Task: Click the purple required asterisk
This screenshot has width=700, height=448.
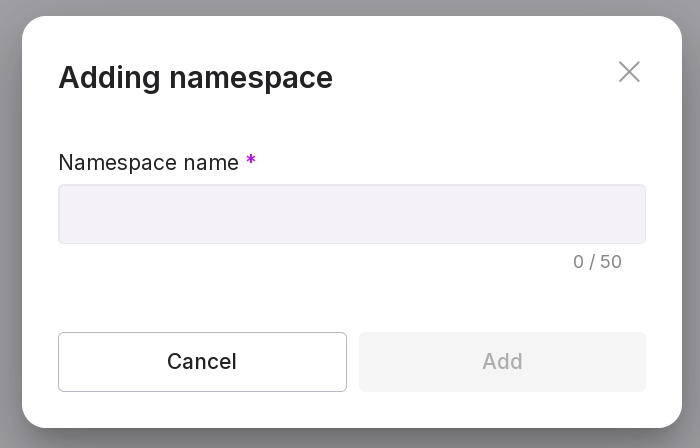Action: click(251, 161)
